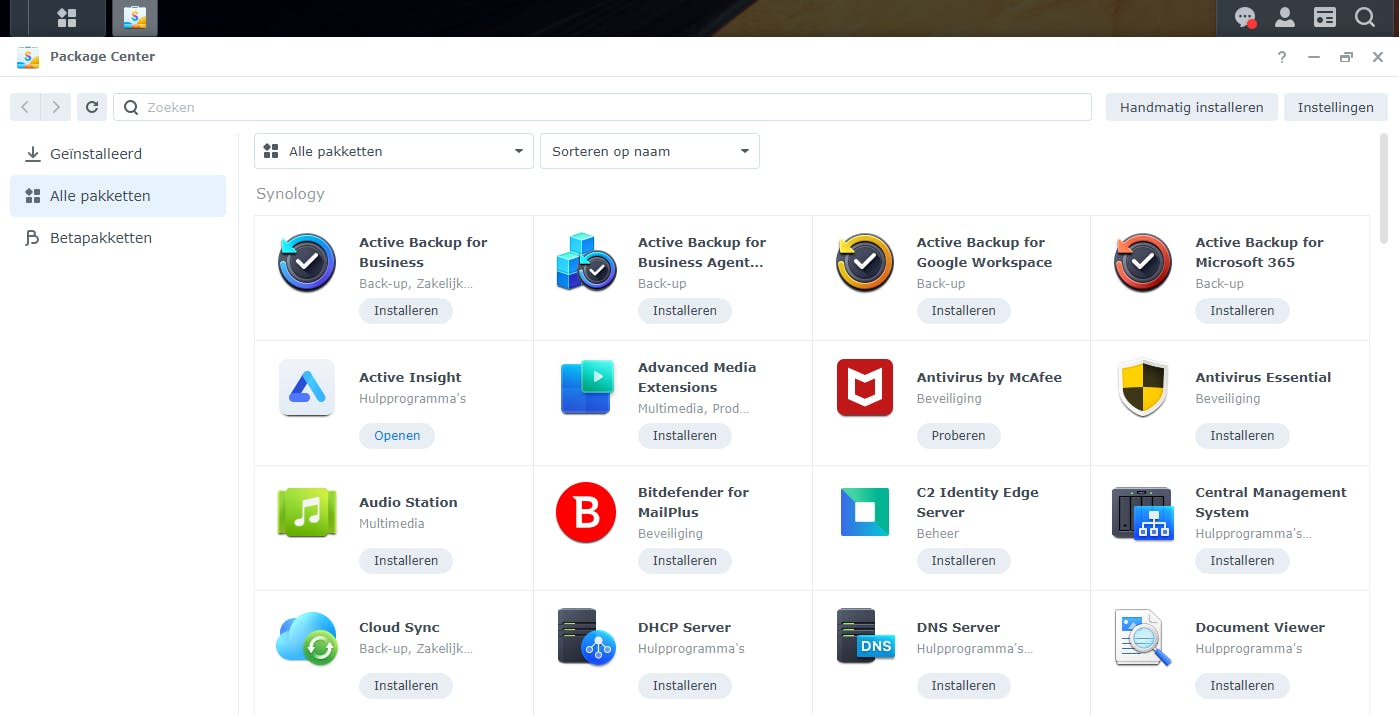Install Cloud Sync package
This screenshot has width=1399, height=715.
[x=406, y=686]
